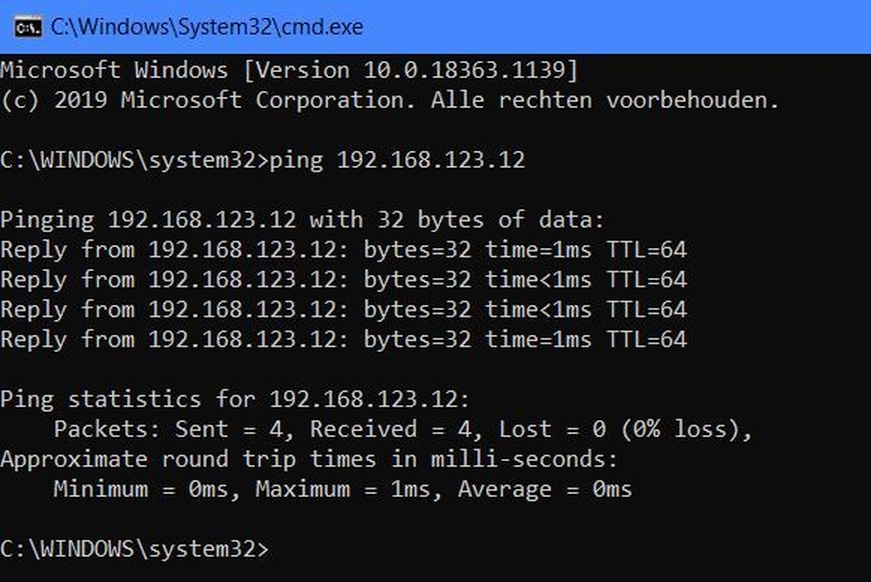The width and height of the screenshot is (871, 582).
Task: Click the "Alle rechten voorbehouden" text
Action: (x=604, y=101)
